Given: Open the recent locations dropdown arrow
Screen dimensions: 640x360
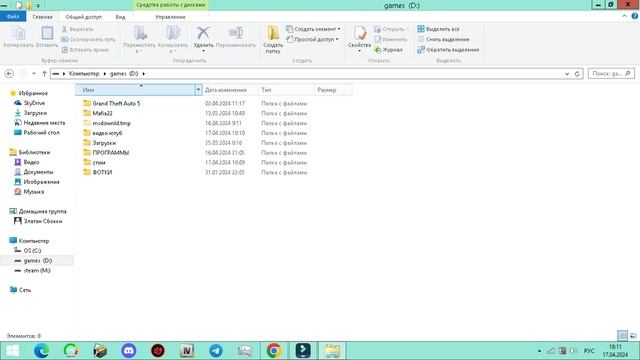Looking at the screenshot, I should [x=34, y=73].
